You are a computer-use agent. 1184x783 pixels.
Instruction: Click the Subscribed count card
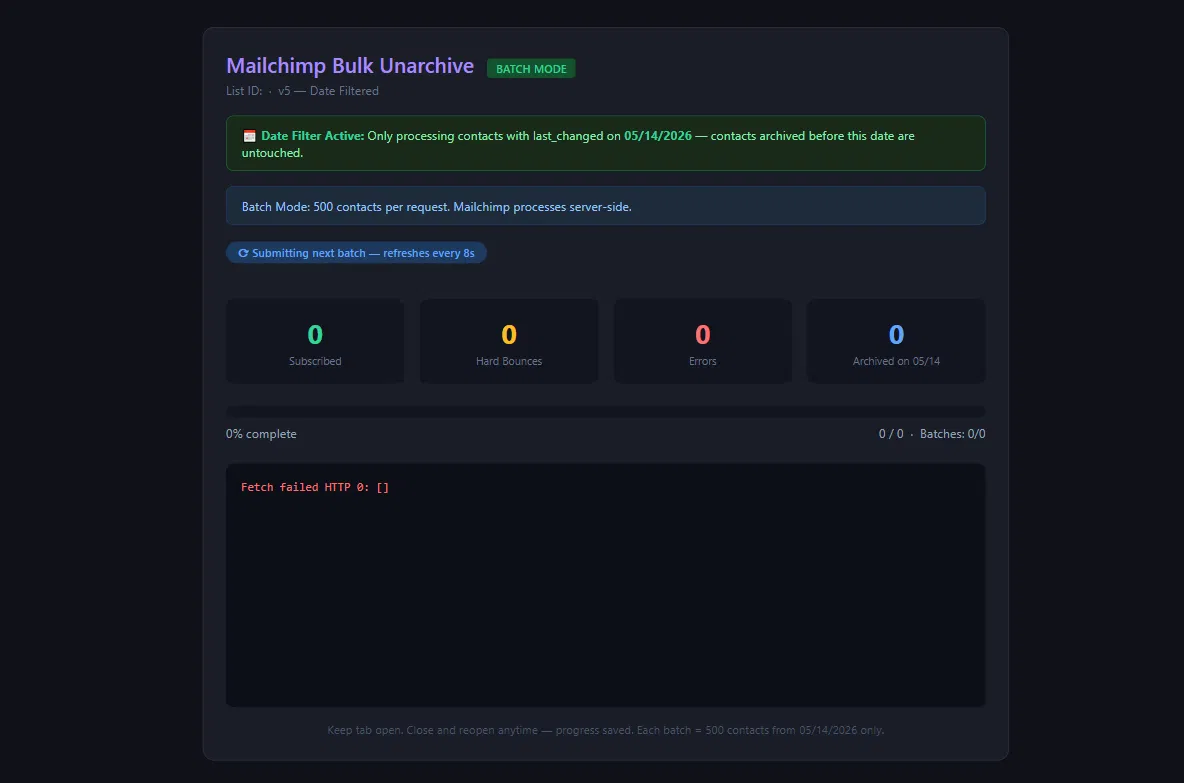click(x=315, y=341)
